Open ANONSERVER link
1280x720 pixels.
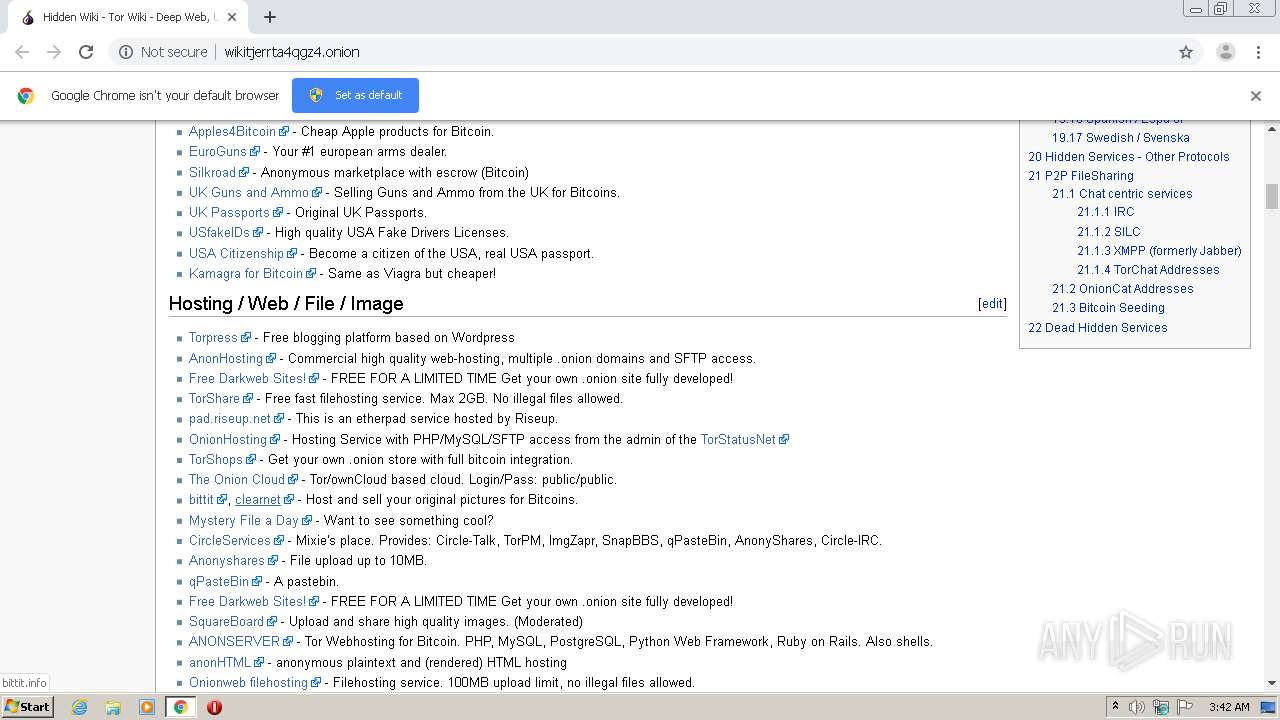coord(234,641)
